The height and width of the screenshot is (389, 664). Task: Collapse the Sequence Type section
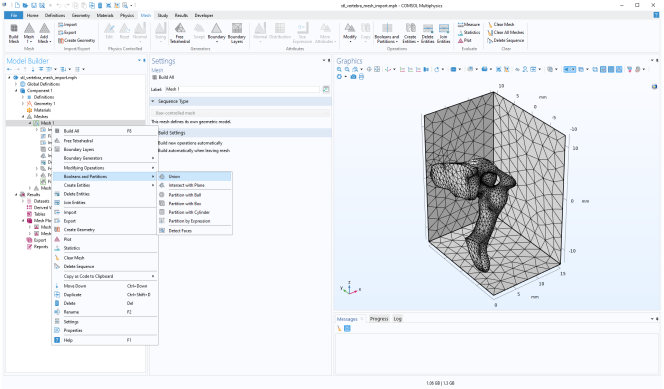pyautogui.click(x=153, y=101)
